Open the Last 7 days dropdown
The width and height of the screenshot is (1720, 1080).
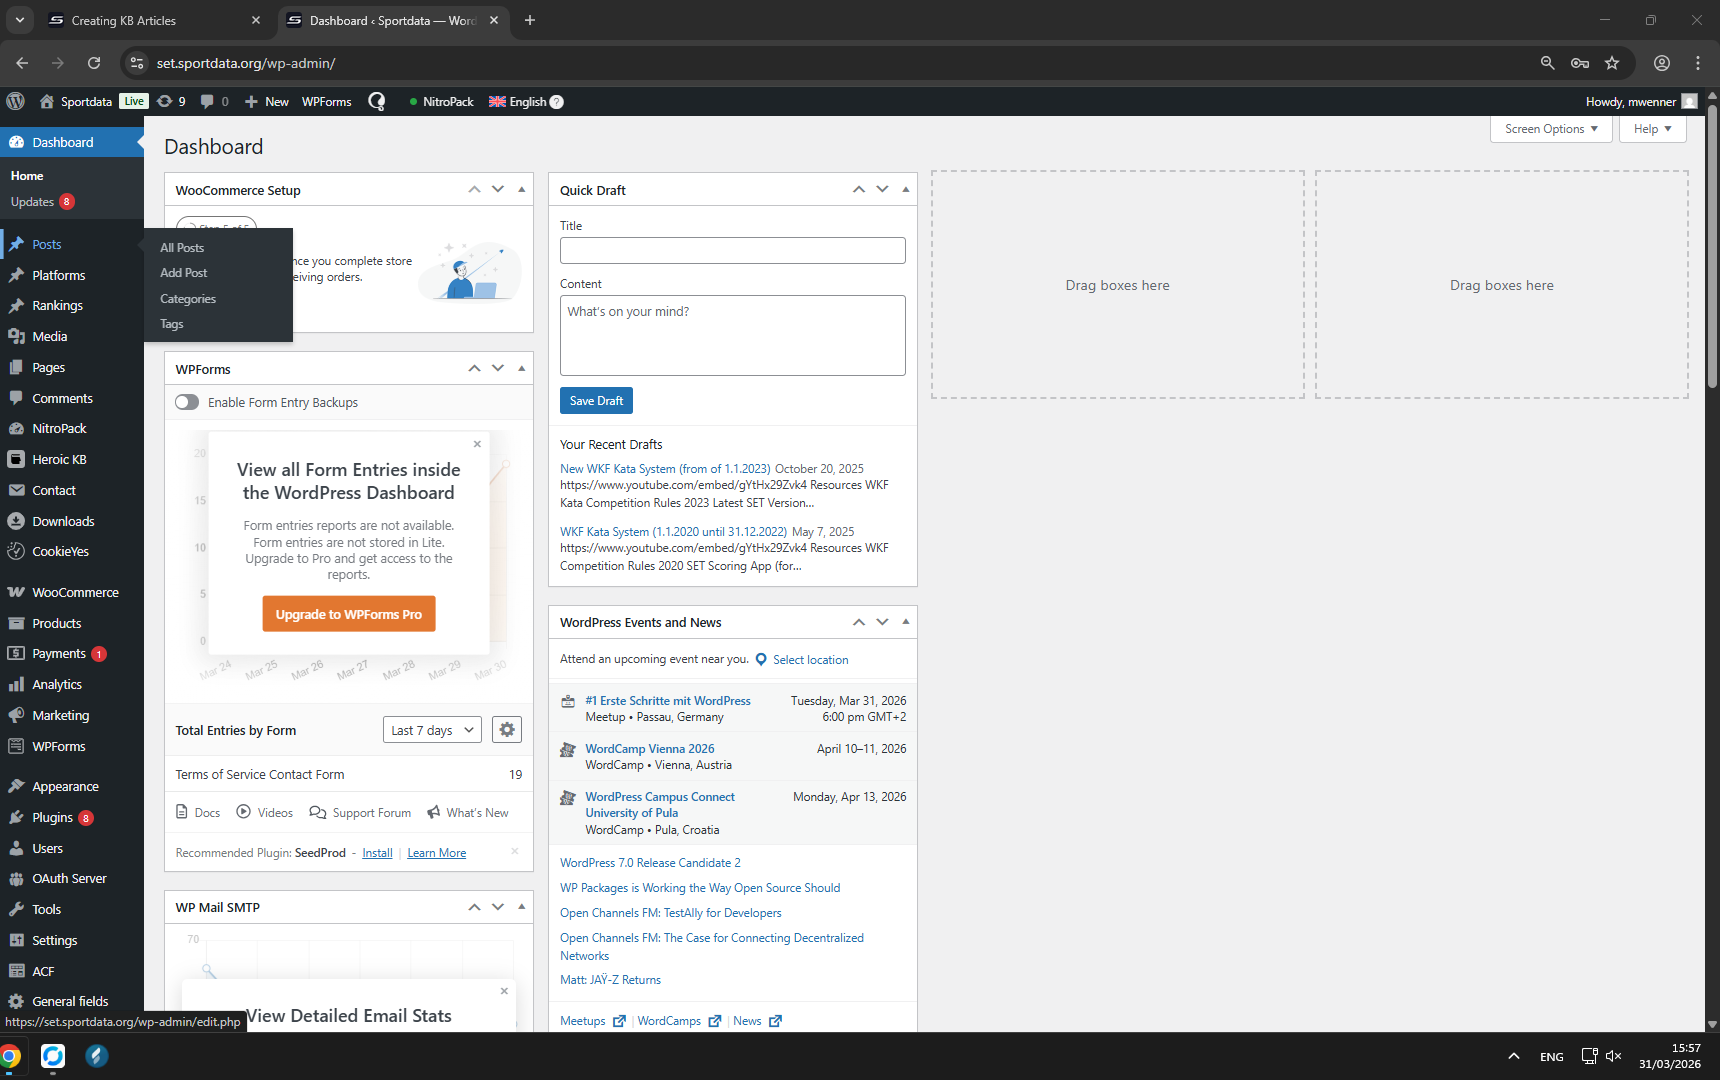(x=432, y=730)
